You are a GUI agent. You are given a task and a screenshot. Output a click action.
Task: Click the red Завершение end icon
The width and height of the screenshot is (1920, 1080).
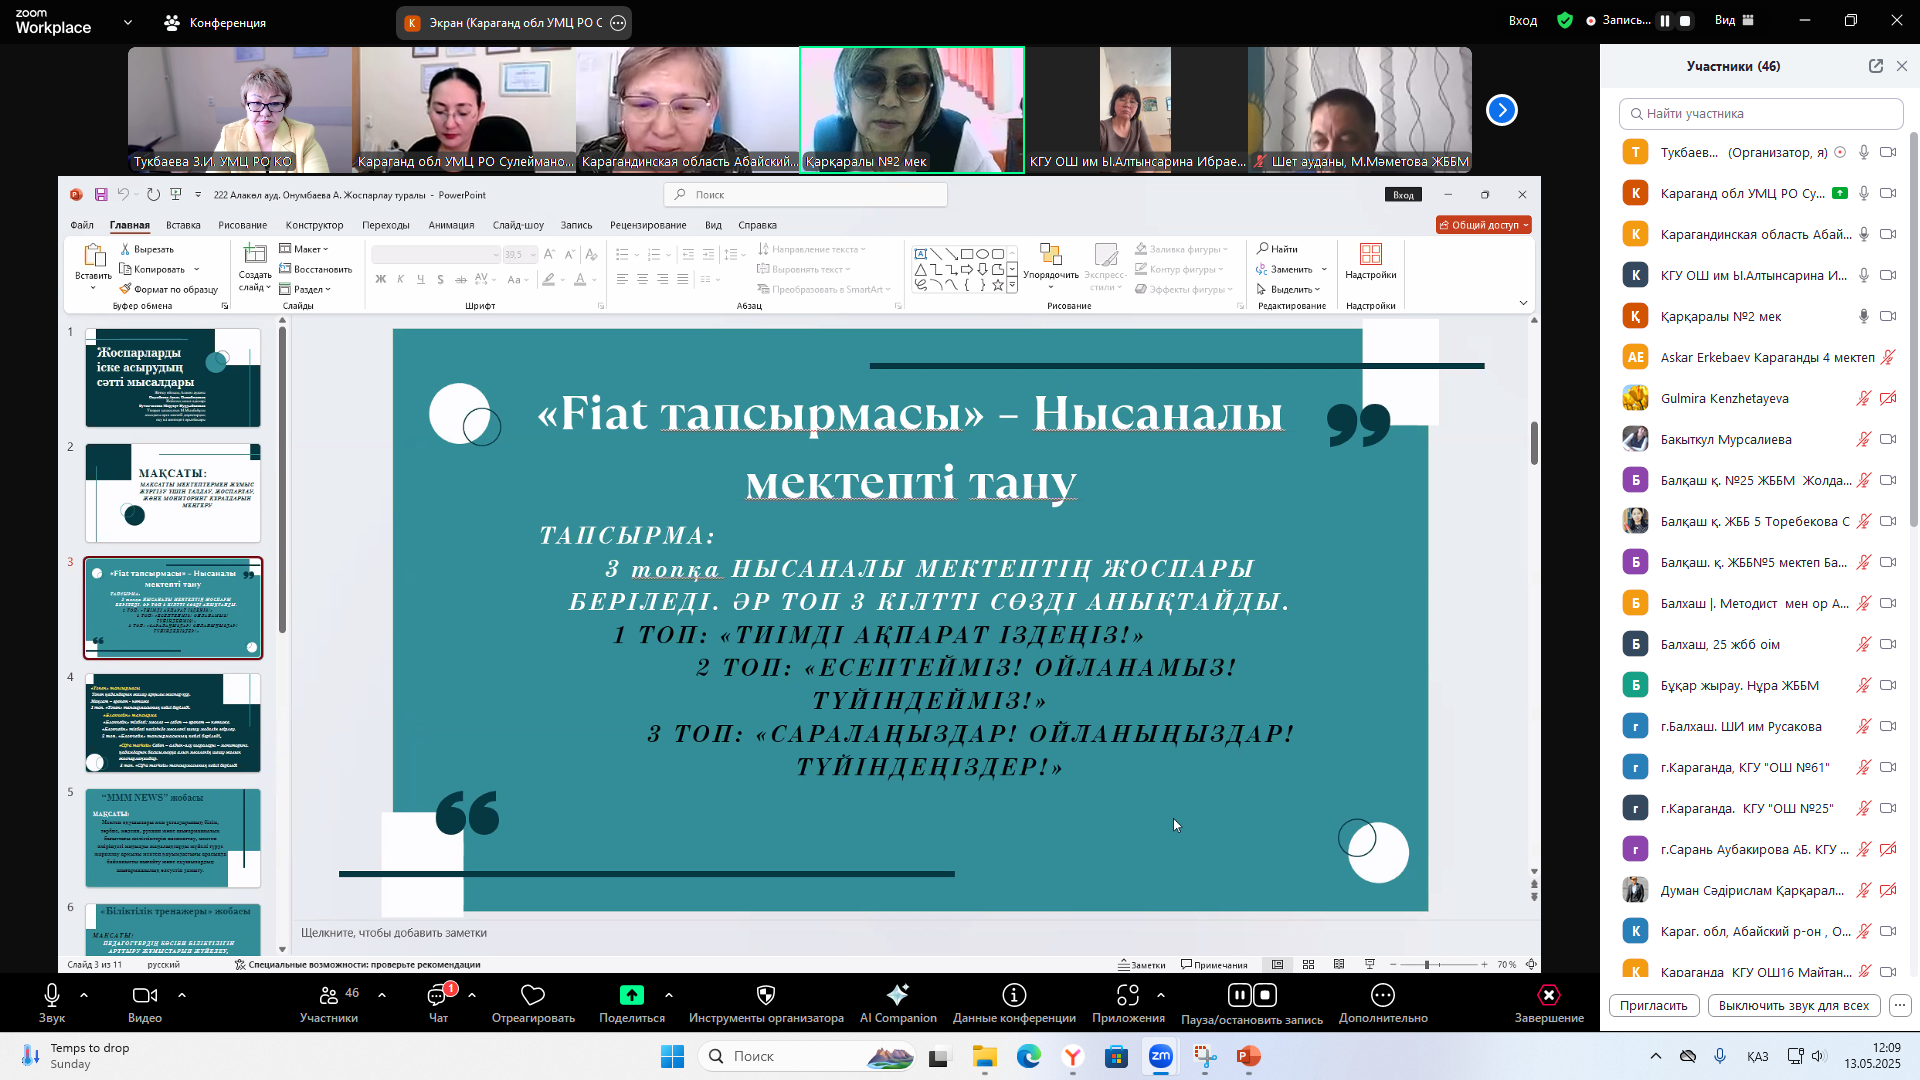(1548, 995)
